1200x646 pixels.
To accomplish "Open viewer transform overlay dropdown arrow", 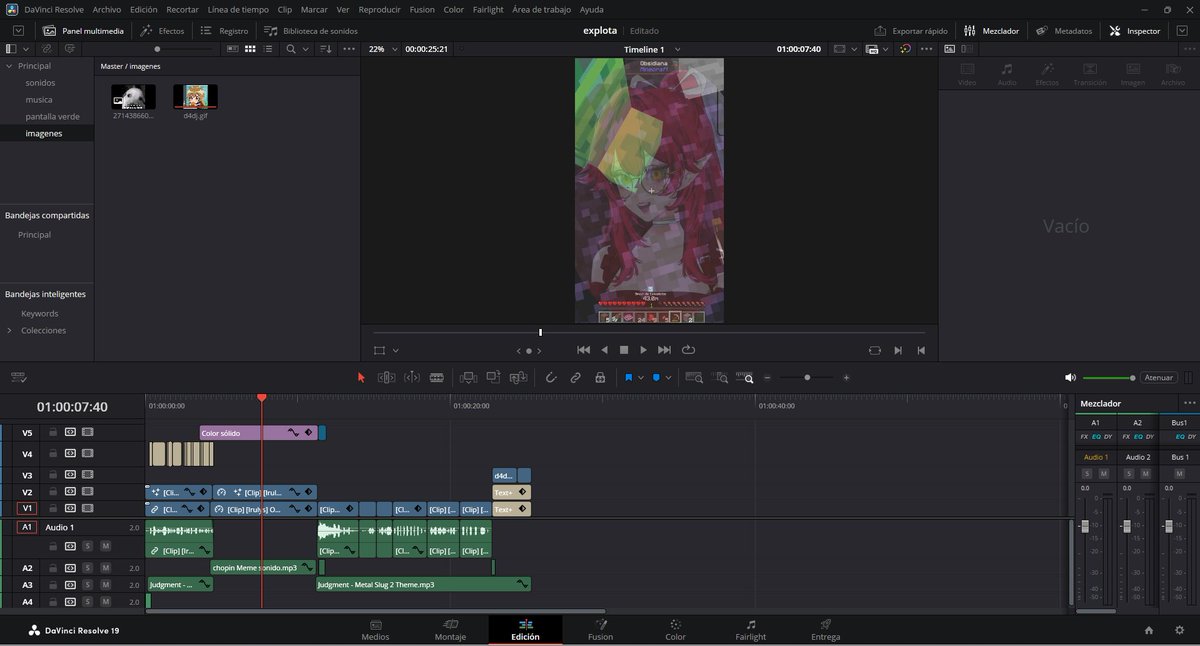I will click(396, 351).
